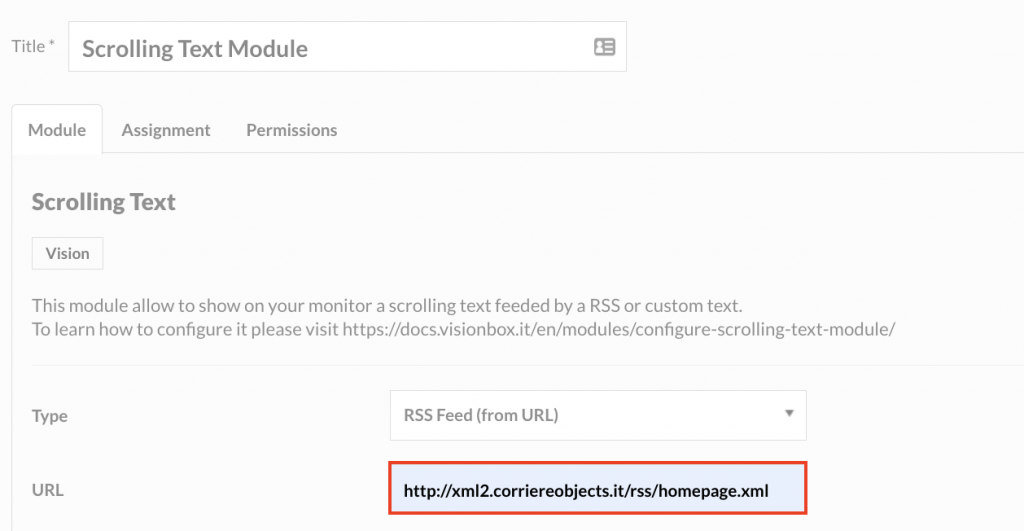Click the module description first sentence
This screenshot has width=1024, height=531.
[x=387, y=306]
